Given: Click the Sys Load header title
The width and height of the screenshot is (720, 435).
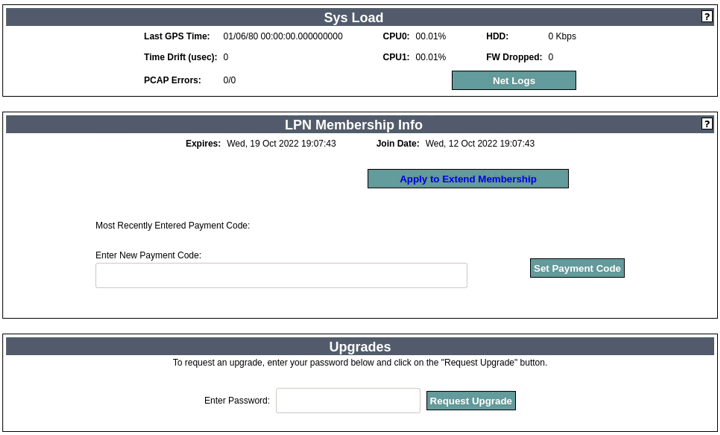Looking at the screenshot, I should click(354, 17).
